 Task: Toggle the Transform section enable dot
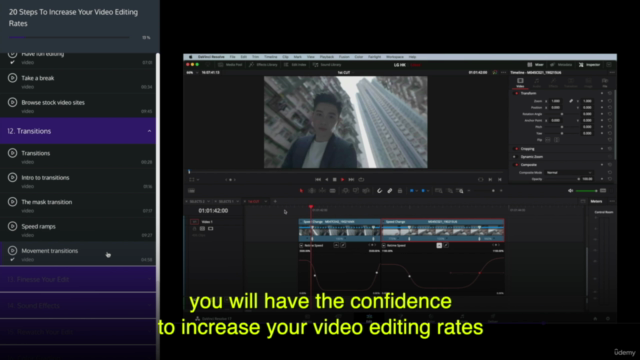(516, 93)
